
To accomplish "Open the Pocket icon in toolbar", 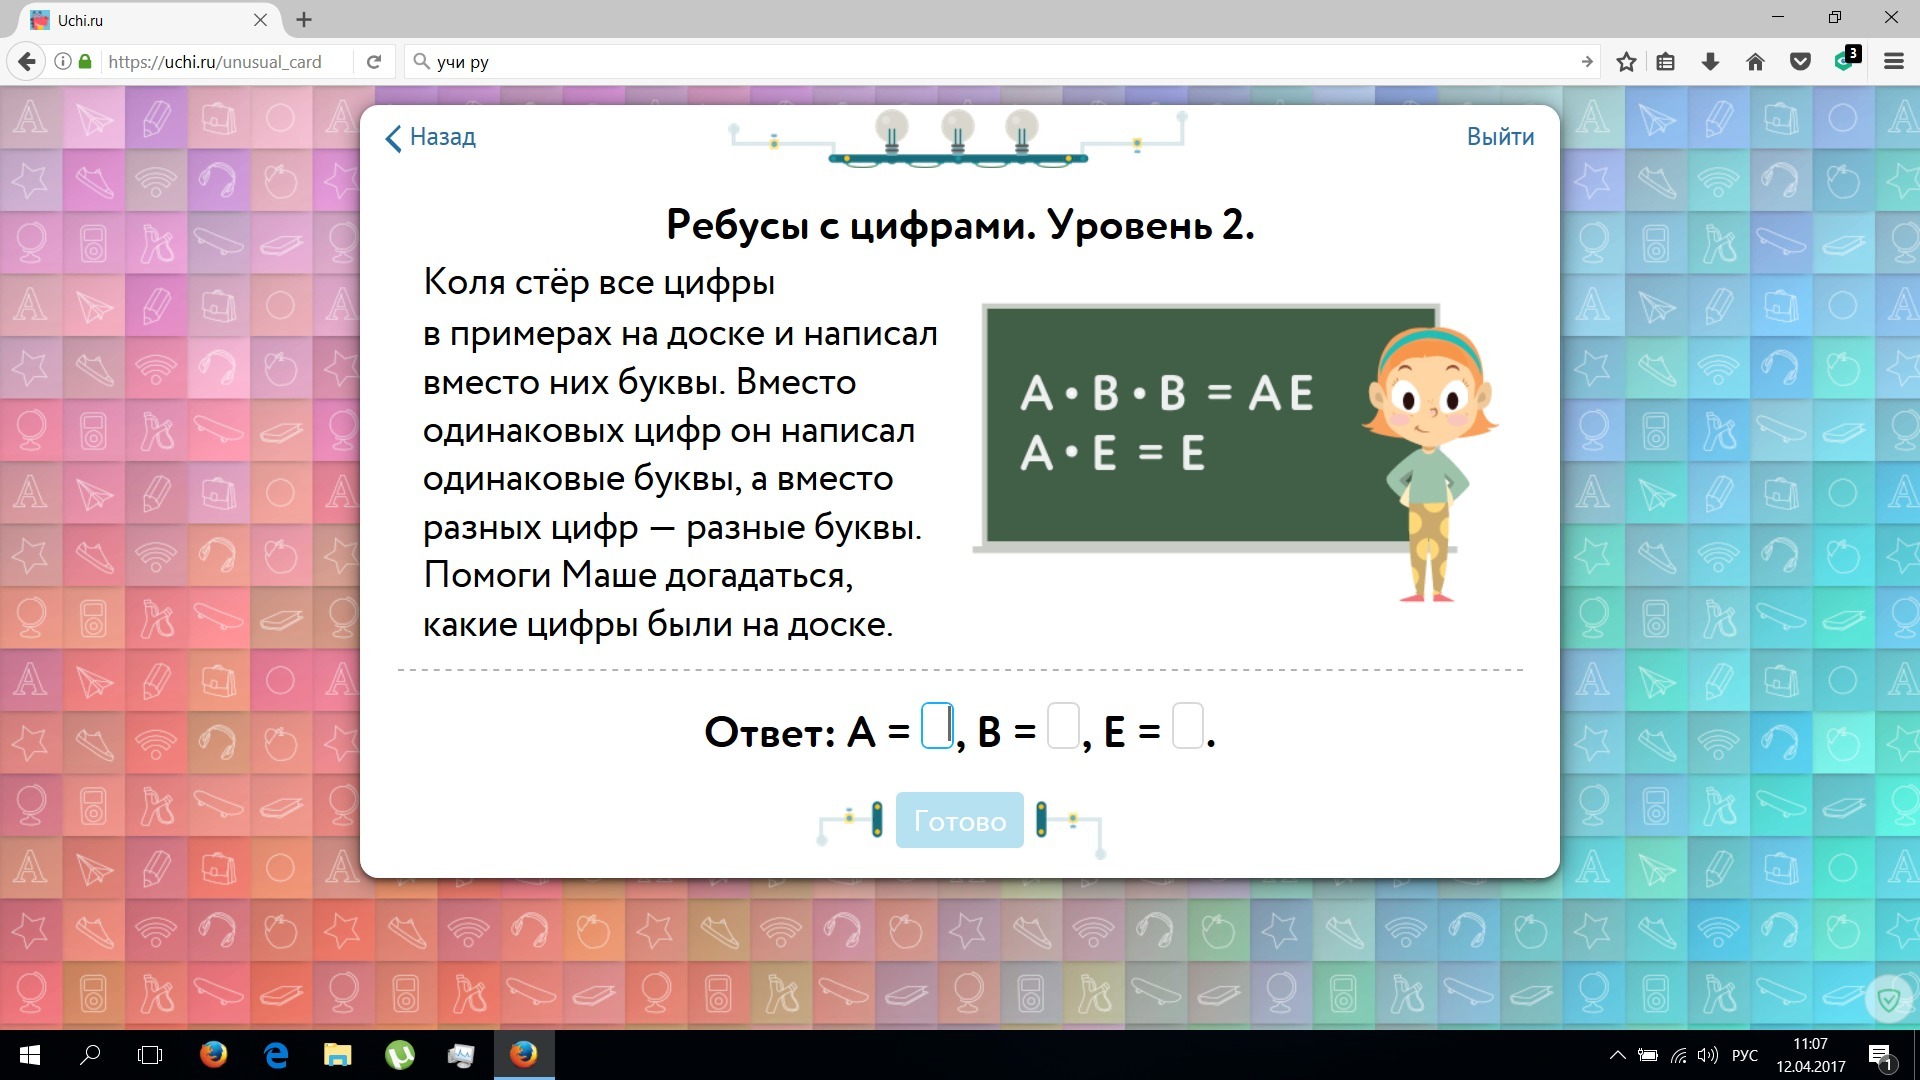I will pos(1800,62).
